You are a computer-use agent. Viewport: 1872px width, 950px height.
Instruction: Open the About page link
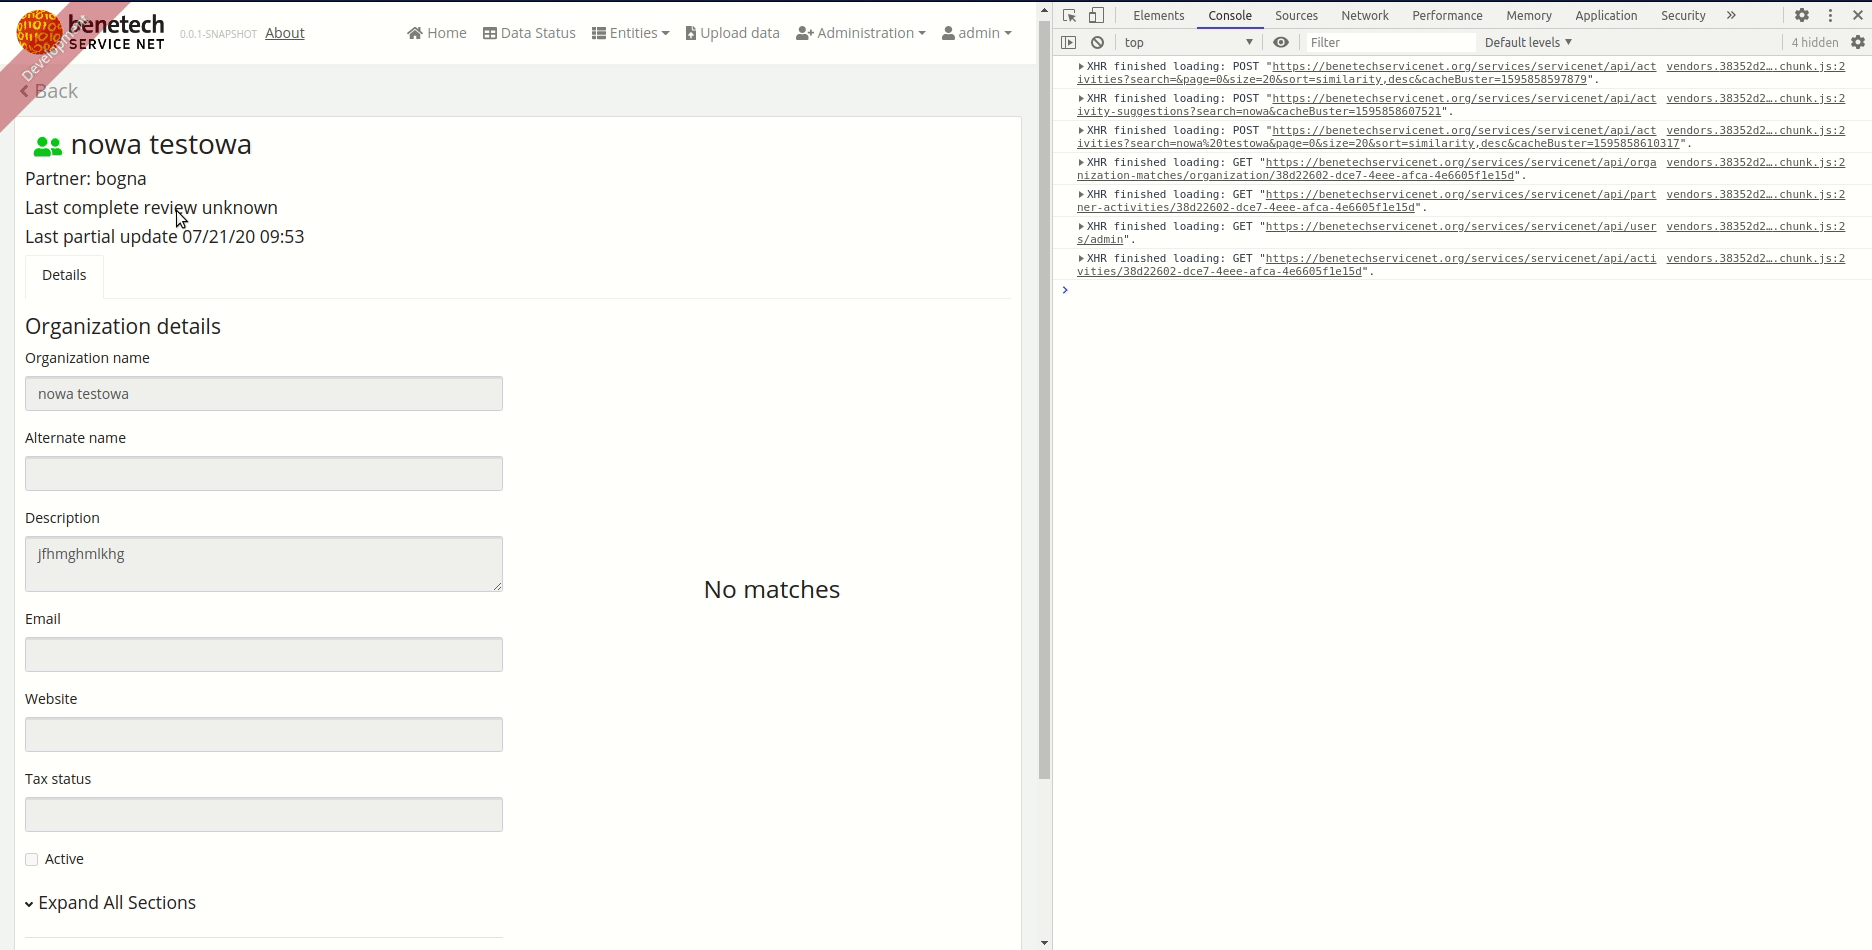tap(284, 32)
